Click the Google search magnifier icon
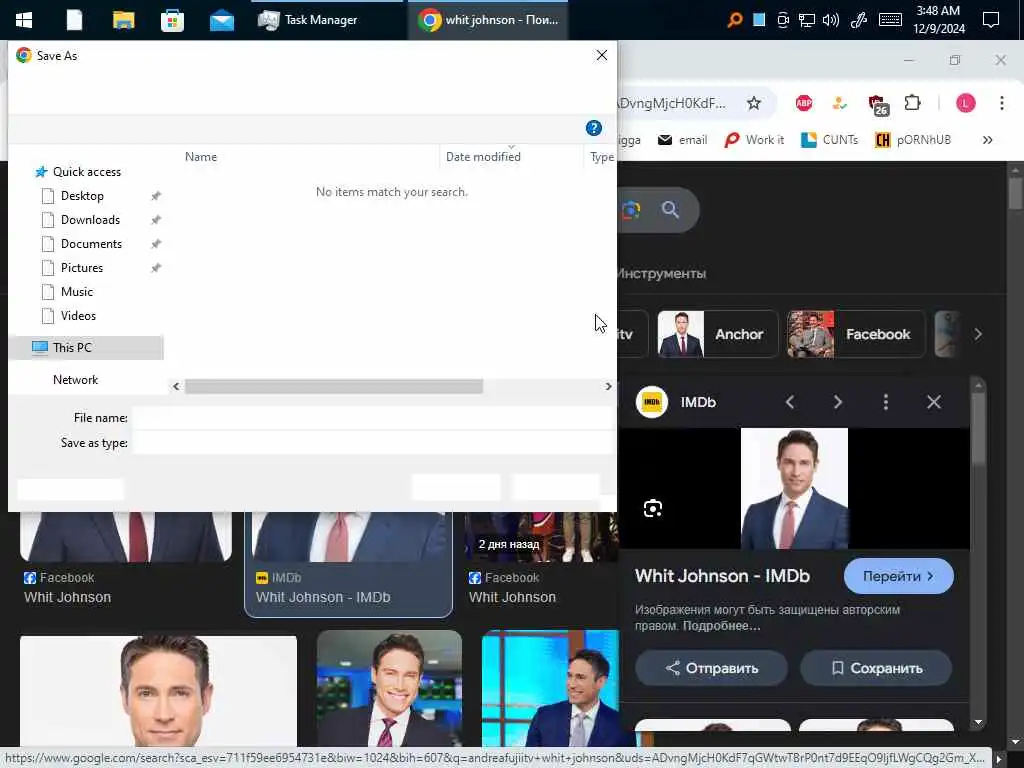This screenshot has height=768, width=1024. pos(670,210)
